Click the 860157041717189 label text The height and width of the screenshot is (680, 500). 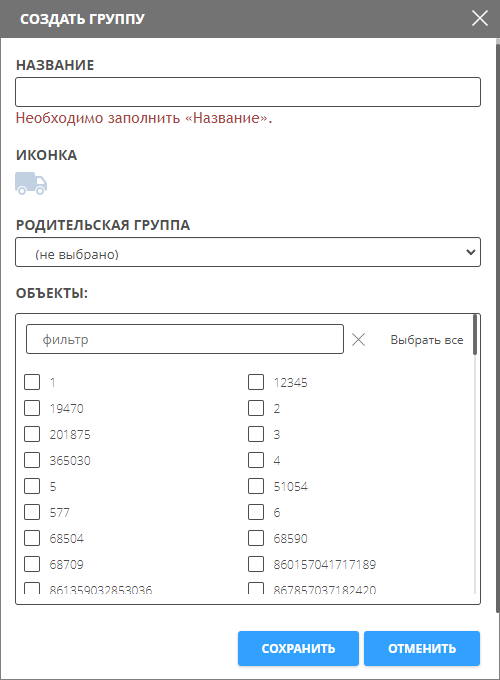[325, 565]
